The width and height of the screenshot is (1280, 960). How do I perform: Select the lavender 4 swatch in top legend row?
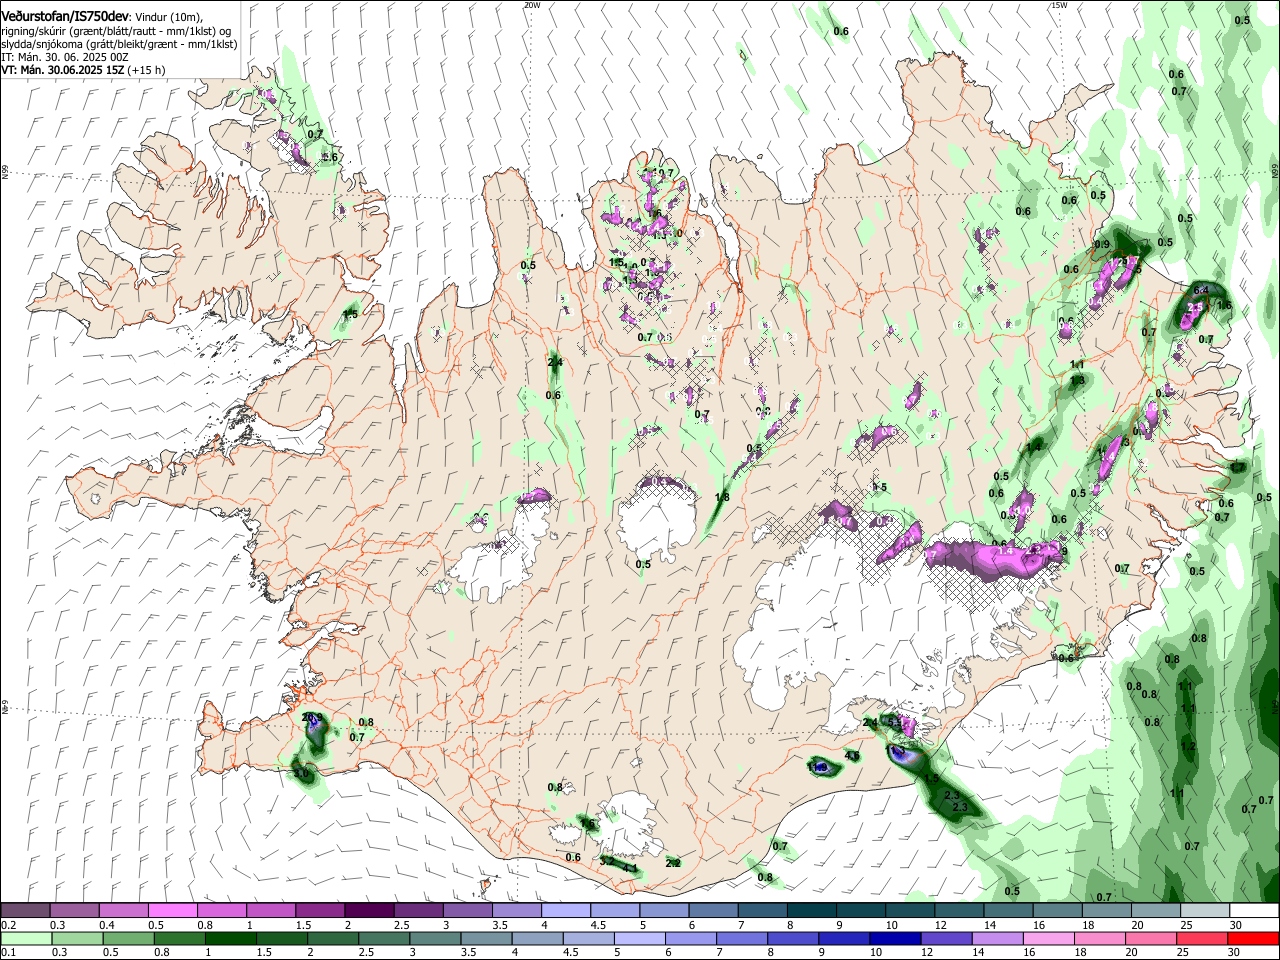point(565,911)
